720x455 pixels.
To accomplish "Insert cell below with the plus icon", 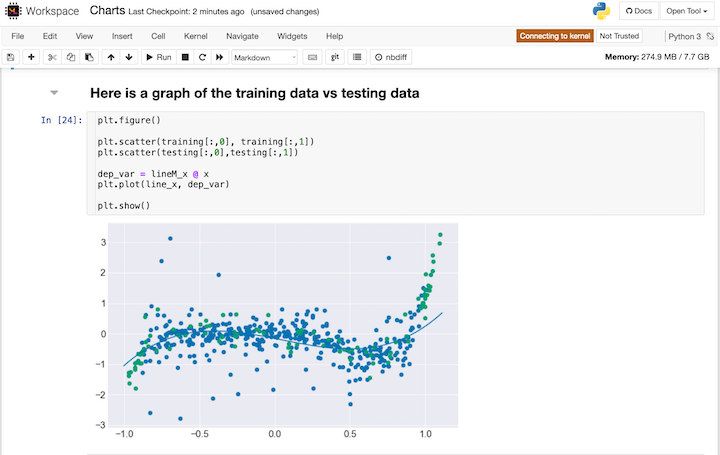I will pyautogui.click(x=31, y=57).
